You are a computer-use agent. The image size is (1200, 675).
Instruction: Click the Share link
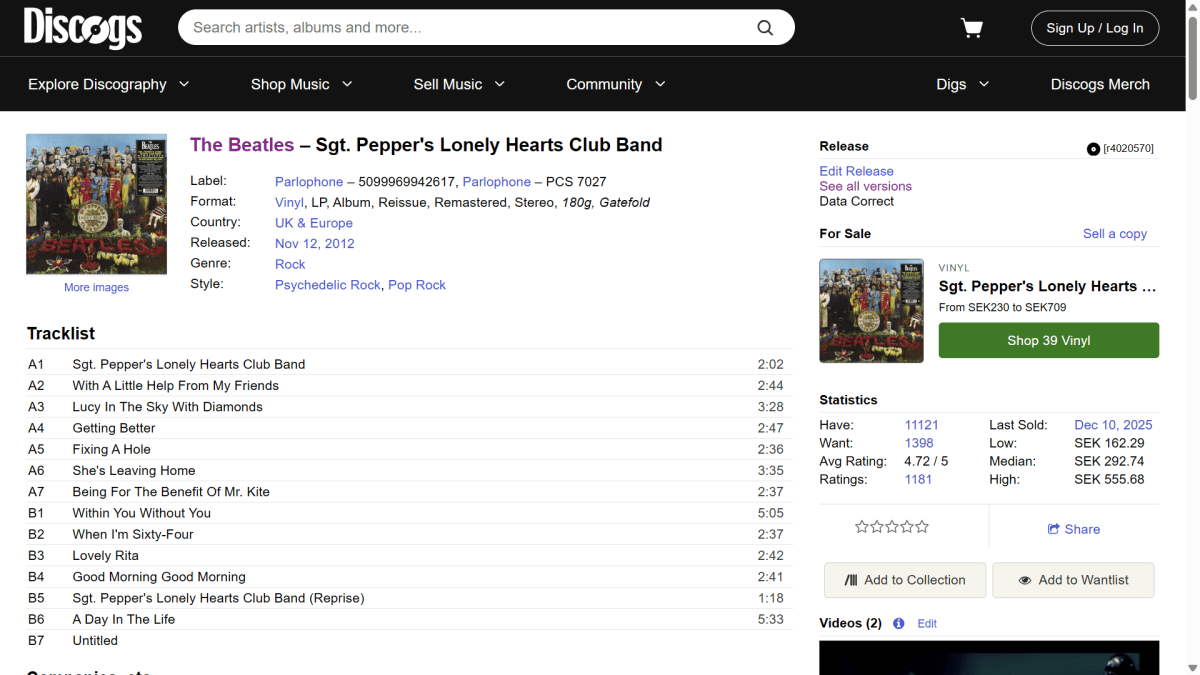[x=1074, y=529]
